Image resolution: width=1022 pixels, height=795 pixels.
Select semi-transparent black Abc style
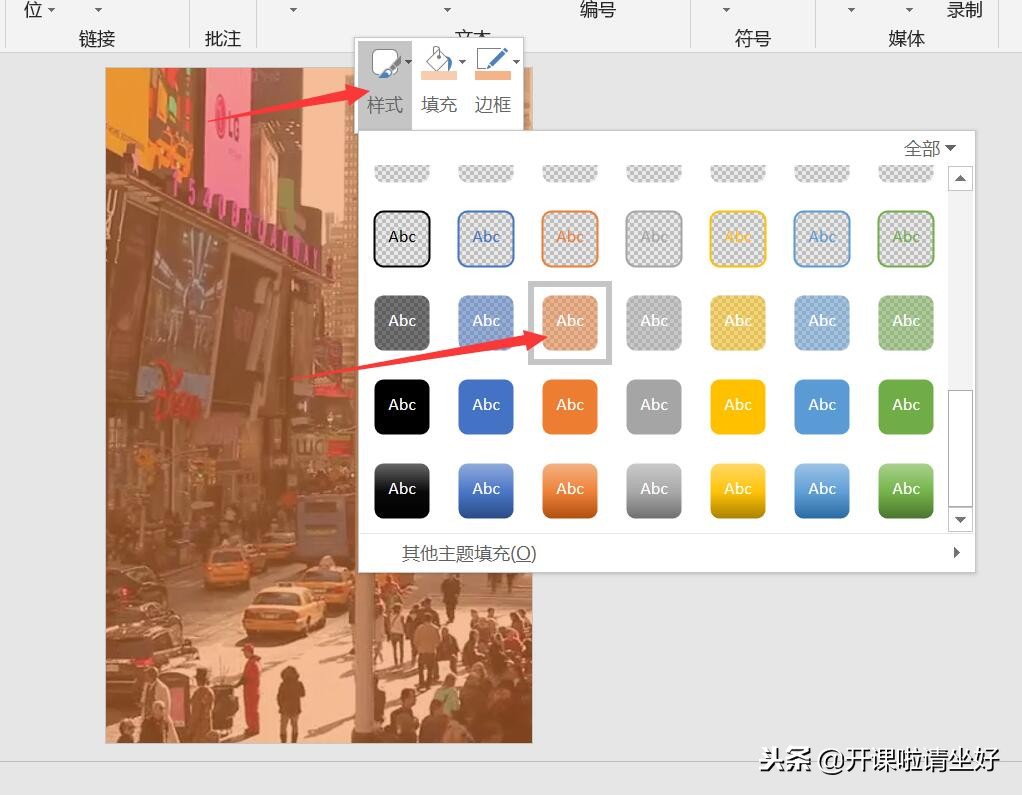(402, 323)
